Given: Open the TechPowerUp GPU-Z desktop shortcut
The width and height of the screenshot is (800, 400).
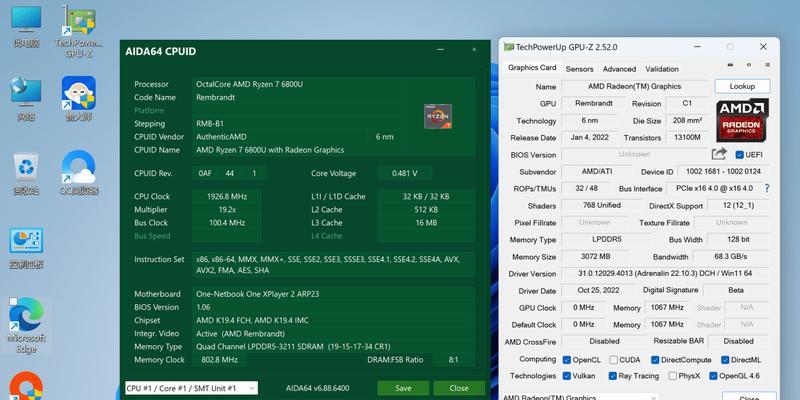Looking at the screenshot, I should 79,31.
